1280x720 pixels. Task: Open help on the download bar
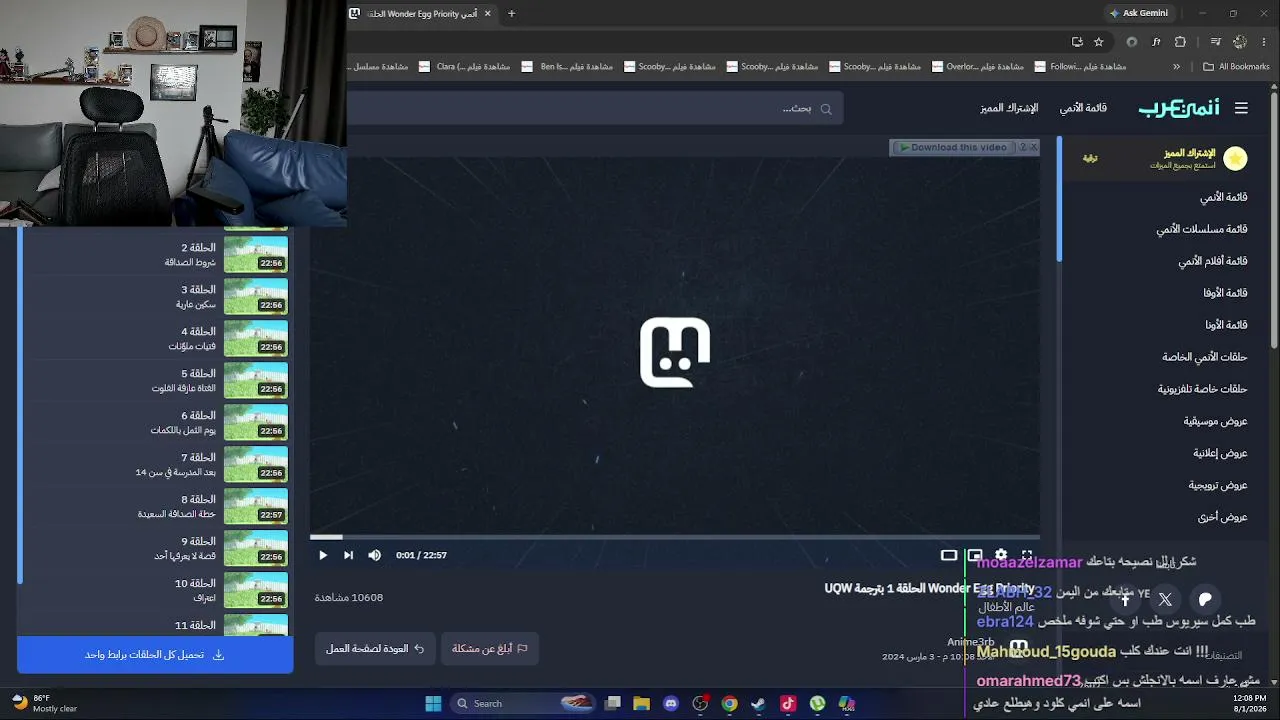(x=1023, y=147)
